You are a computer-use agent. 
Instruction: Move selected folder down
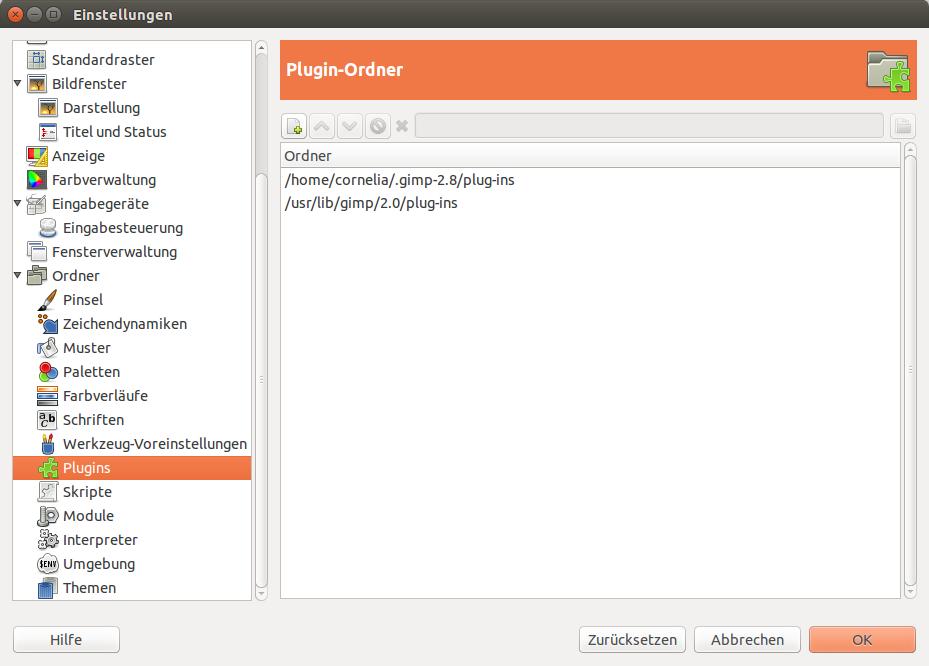pos(350,126)
